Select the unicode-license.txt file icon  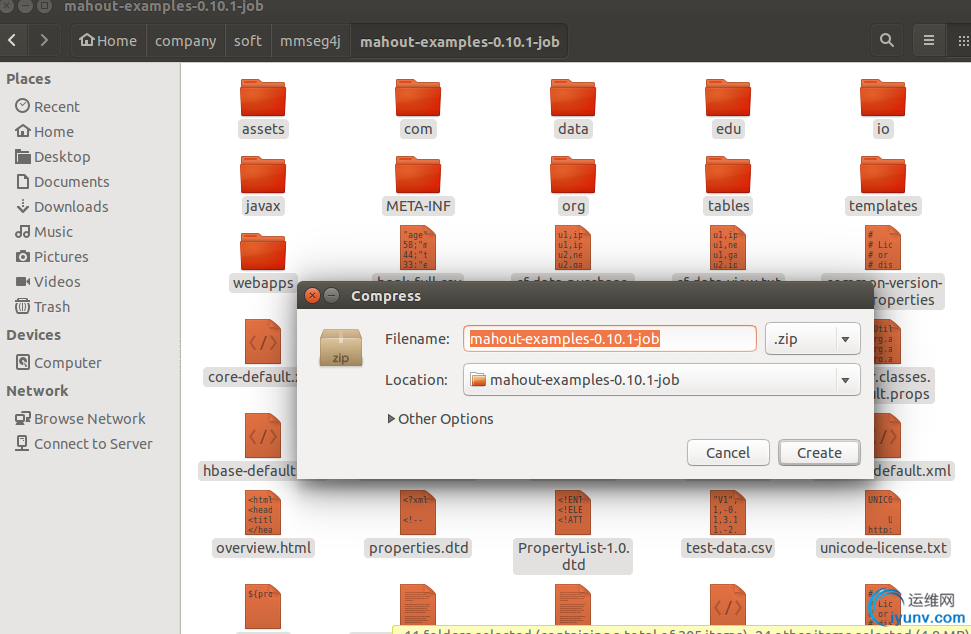coord(882,513)
